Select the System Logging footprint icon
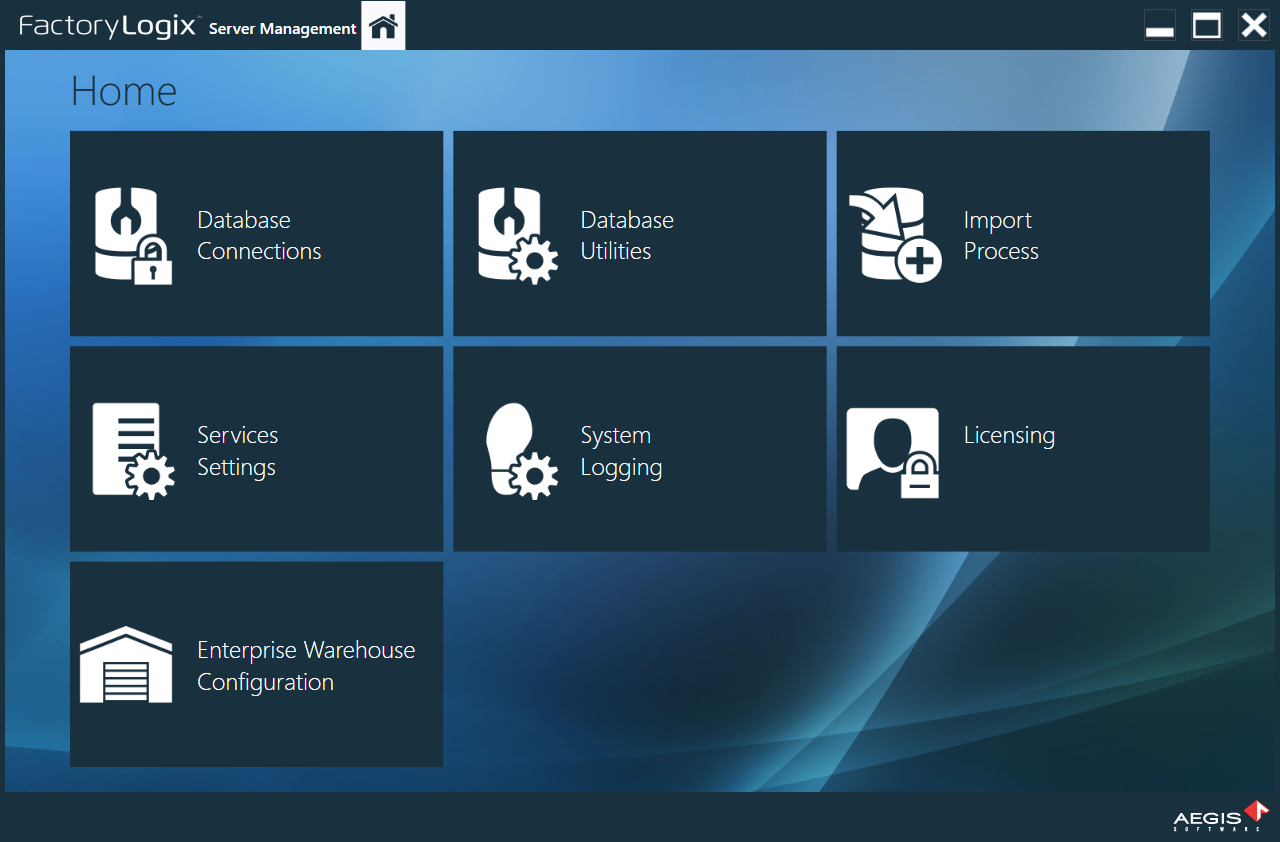The image size is (1280, 842). 521,449
